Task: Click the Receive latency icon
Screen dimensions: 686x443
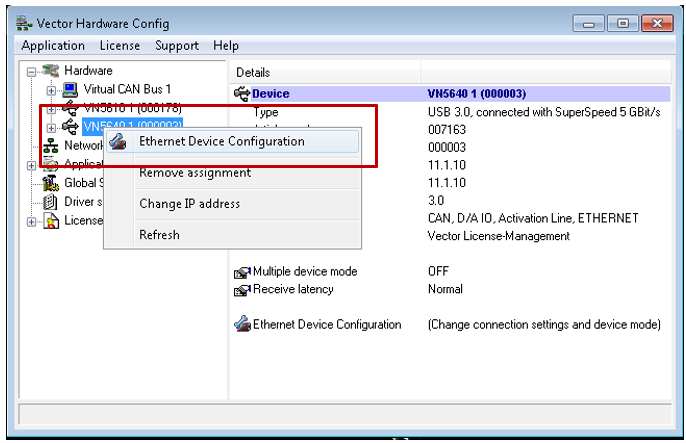Action: click(242, 290)
